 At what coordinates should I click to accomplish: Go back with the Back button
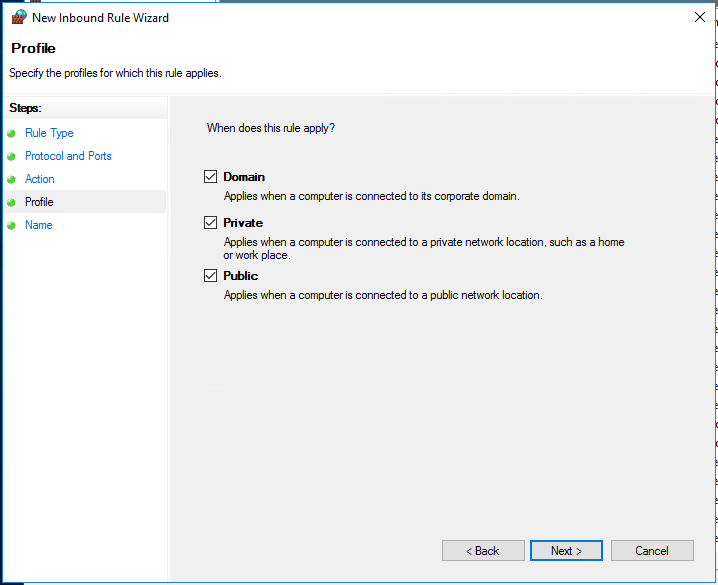click(483, 551)
